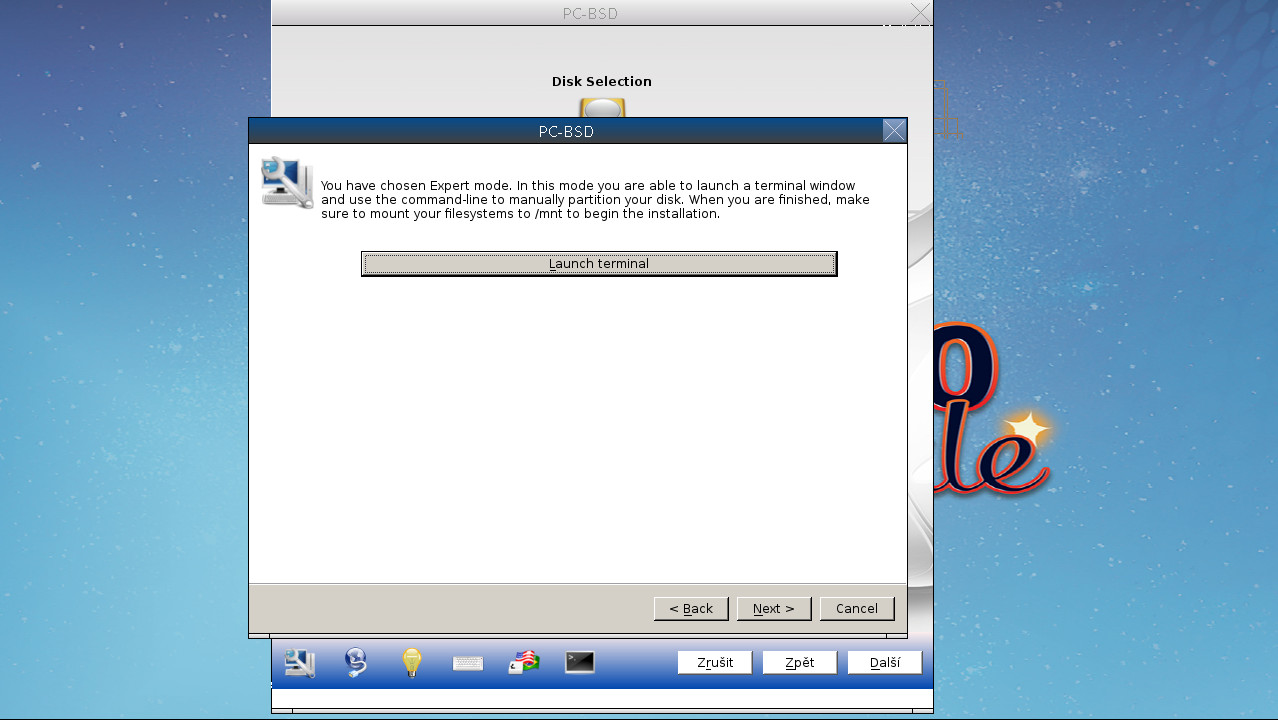Cancel the Expert mode dialog
The width and height of the screenshot is (1278, 720).
tap(857, 608)
